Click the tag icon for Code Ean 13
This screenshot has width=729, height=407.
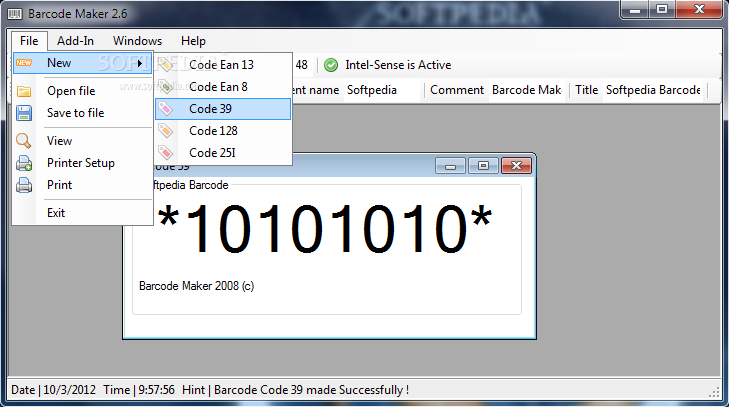tap(166, 65)
